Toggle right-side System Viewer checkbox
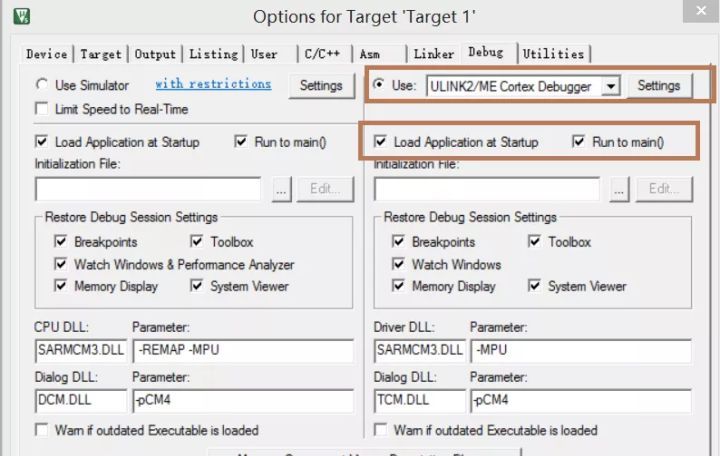The height and width of the screenshot is (456, 720). (x=535, y=286)
